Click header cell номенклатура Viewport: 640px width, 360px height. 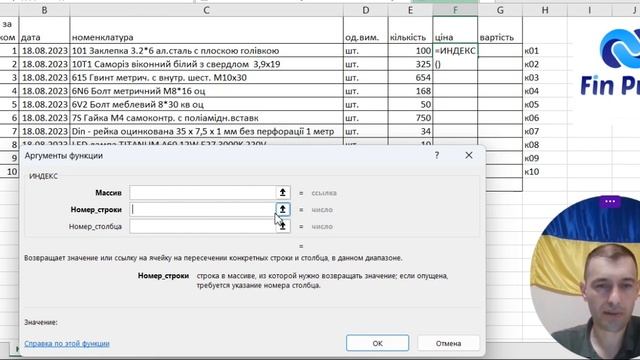(207, 30)
